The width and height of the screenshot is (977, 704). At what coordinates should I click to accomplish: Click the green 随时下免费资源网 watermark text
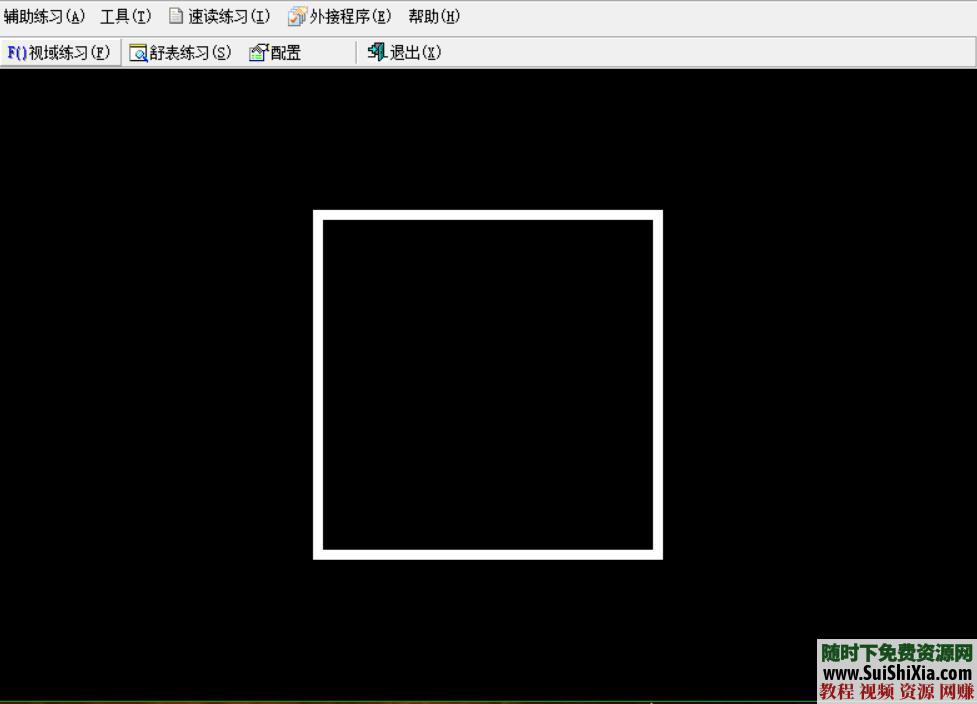(897, 653)
